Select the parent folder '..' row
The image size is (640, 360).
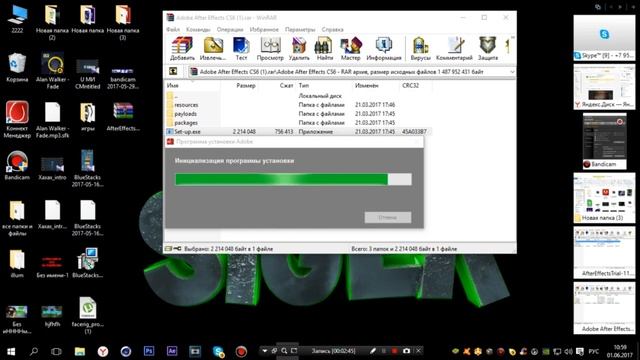(x=298, y=96)
